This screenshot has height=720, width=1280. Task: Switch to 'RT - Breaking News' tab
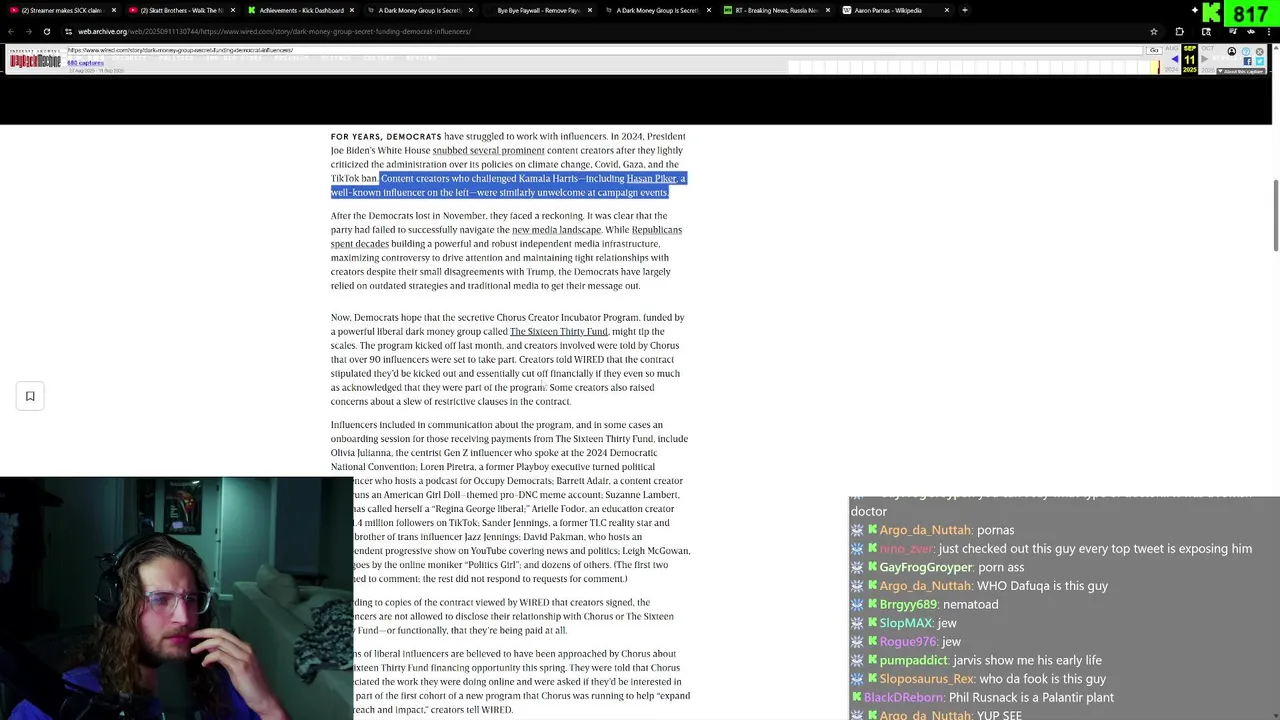(x=776, y=10)
